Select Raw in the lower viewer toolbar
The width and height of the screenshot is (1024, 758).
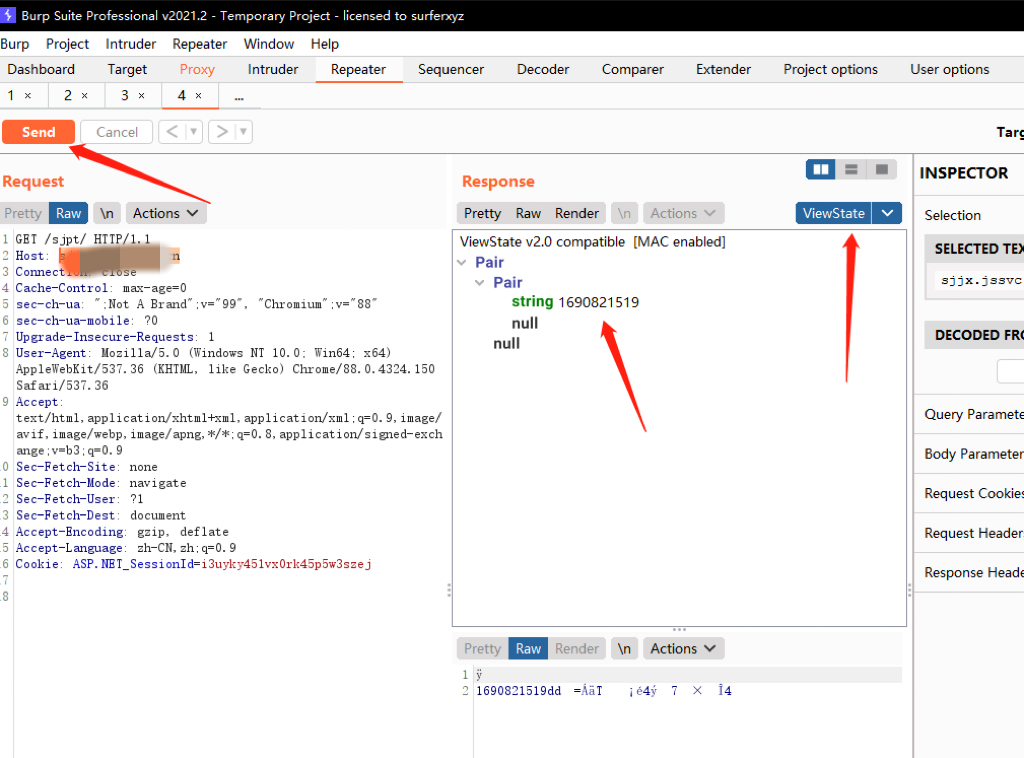(x=528, y=649)
